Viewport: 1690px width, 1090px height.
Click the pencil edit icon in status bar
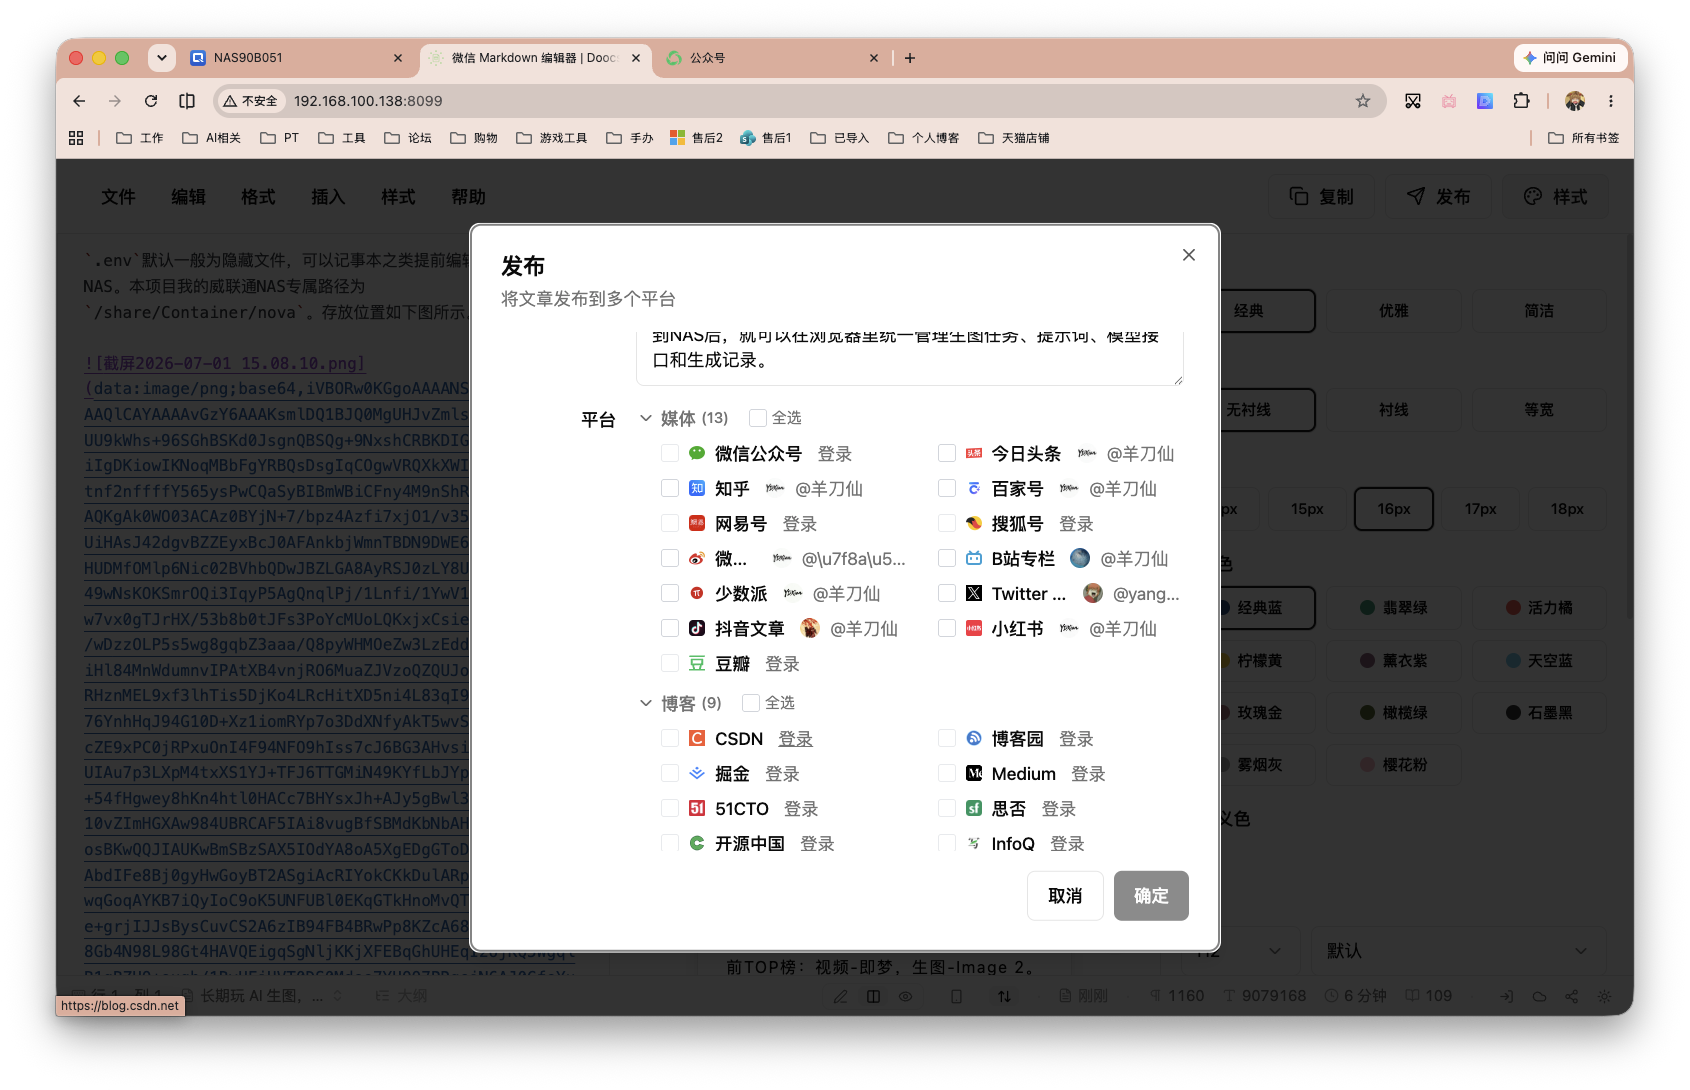[840, 997]
